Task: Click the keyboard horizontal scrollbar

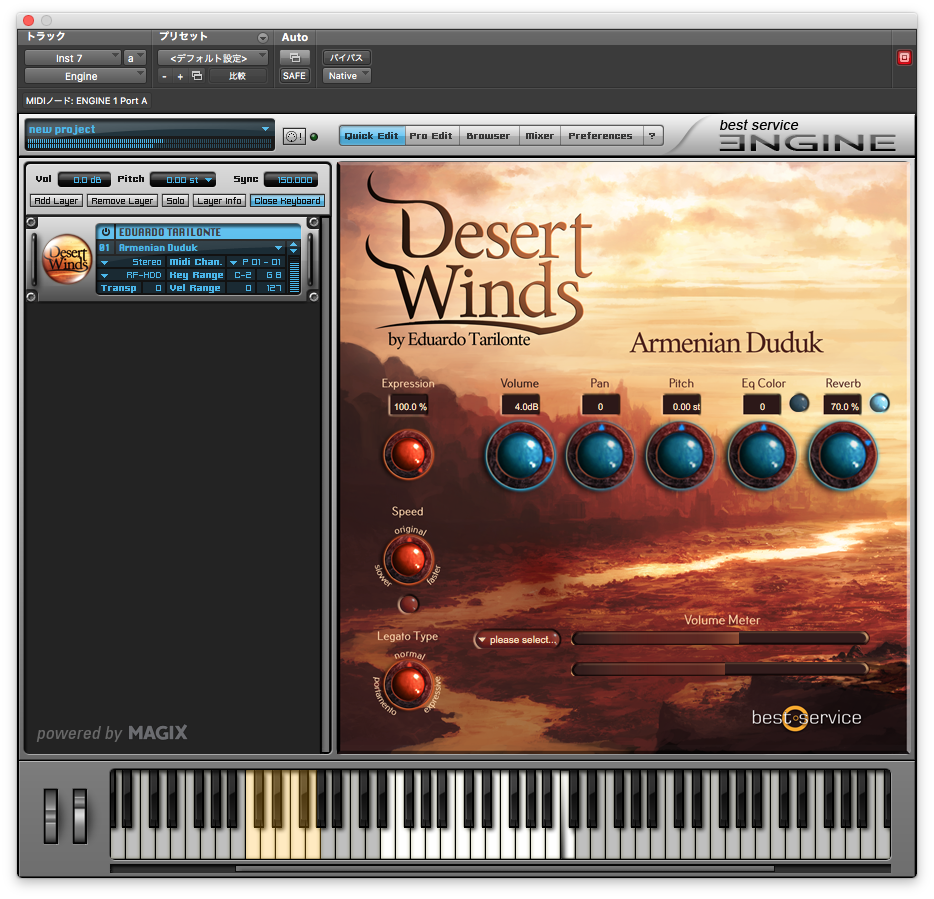Action: (505, 869)
